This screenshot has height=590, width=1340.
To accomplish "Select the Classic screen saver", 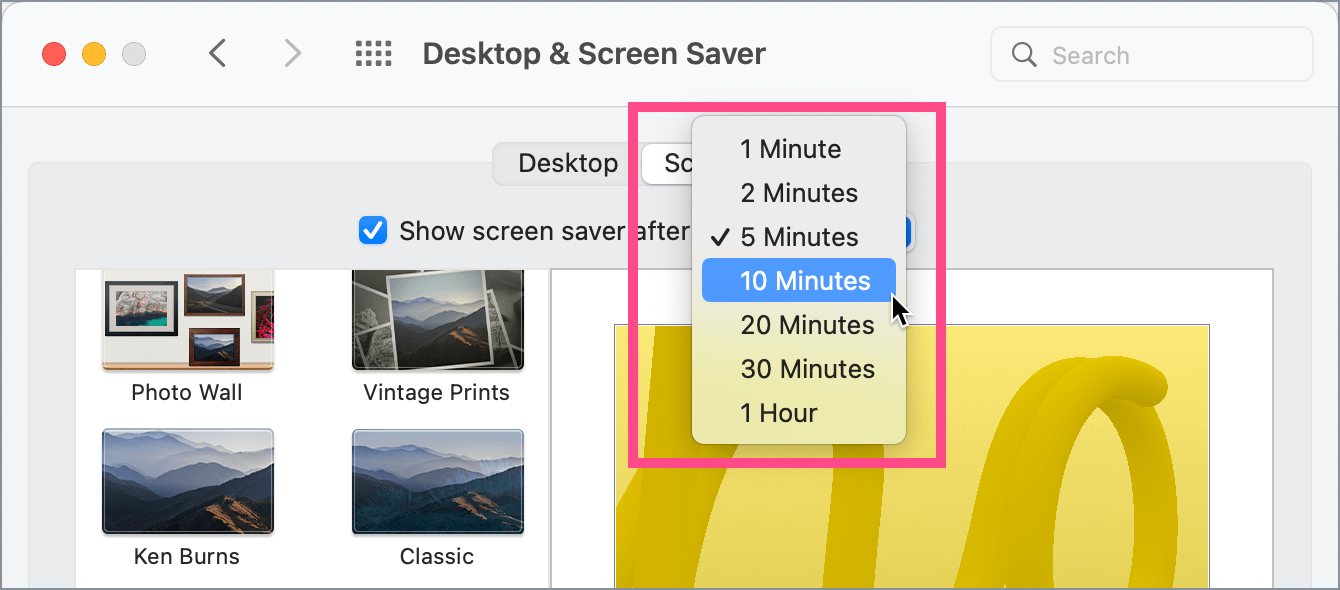I will [x=437, y=482].
